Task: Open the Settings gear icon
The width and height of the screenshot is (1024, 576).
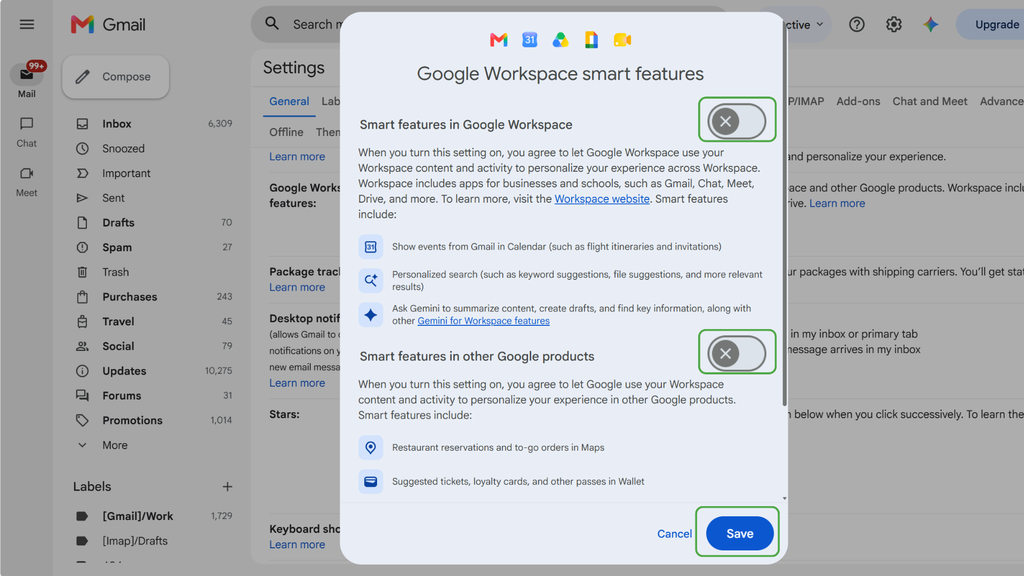Action: (893, 24)
